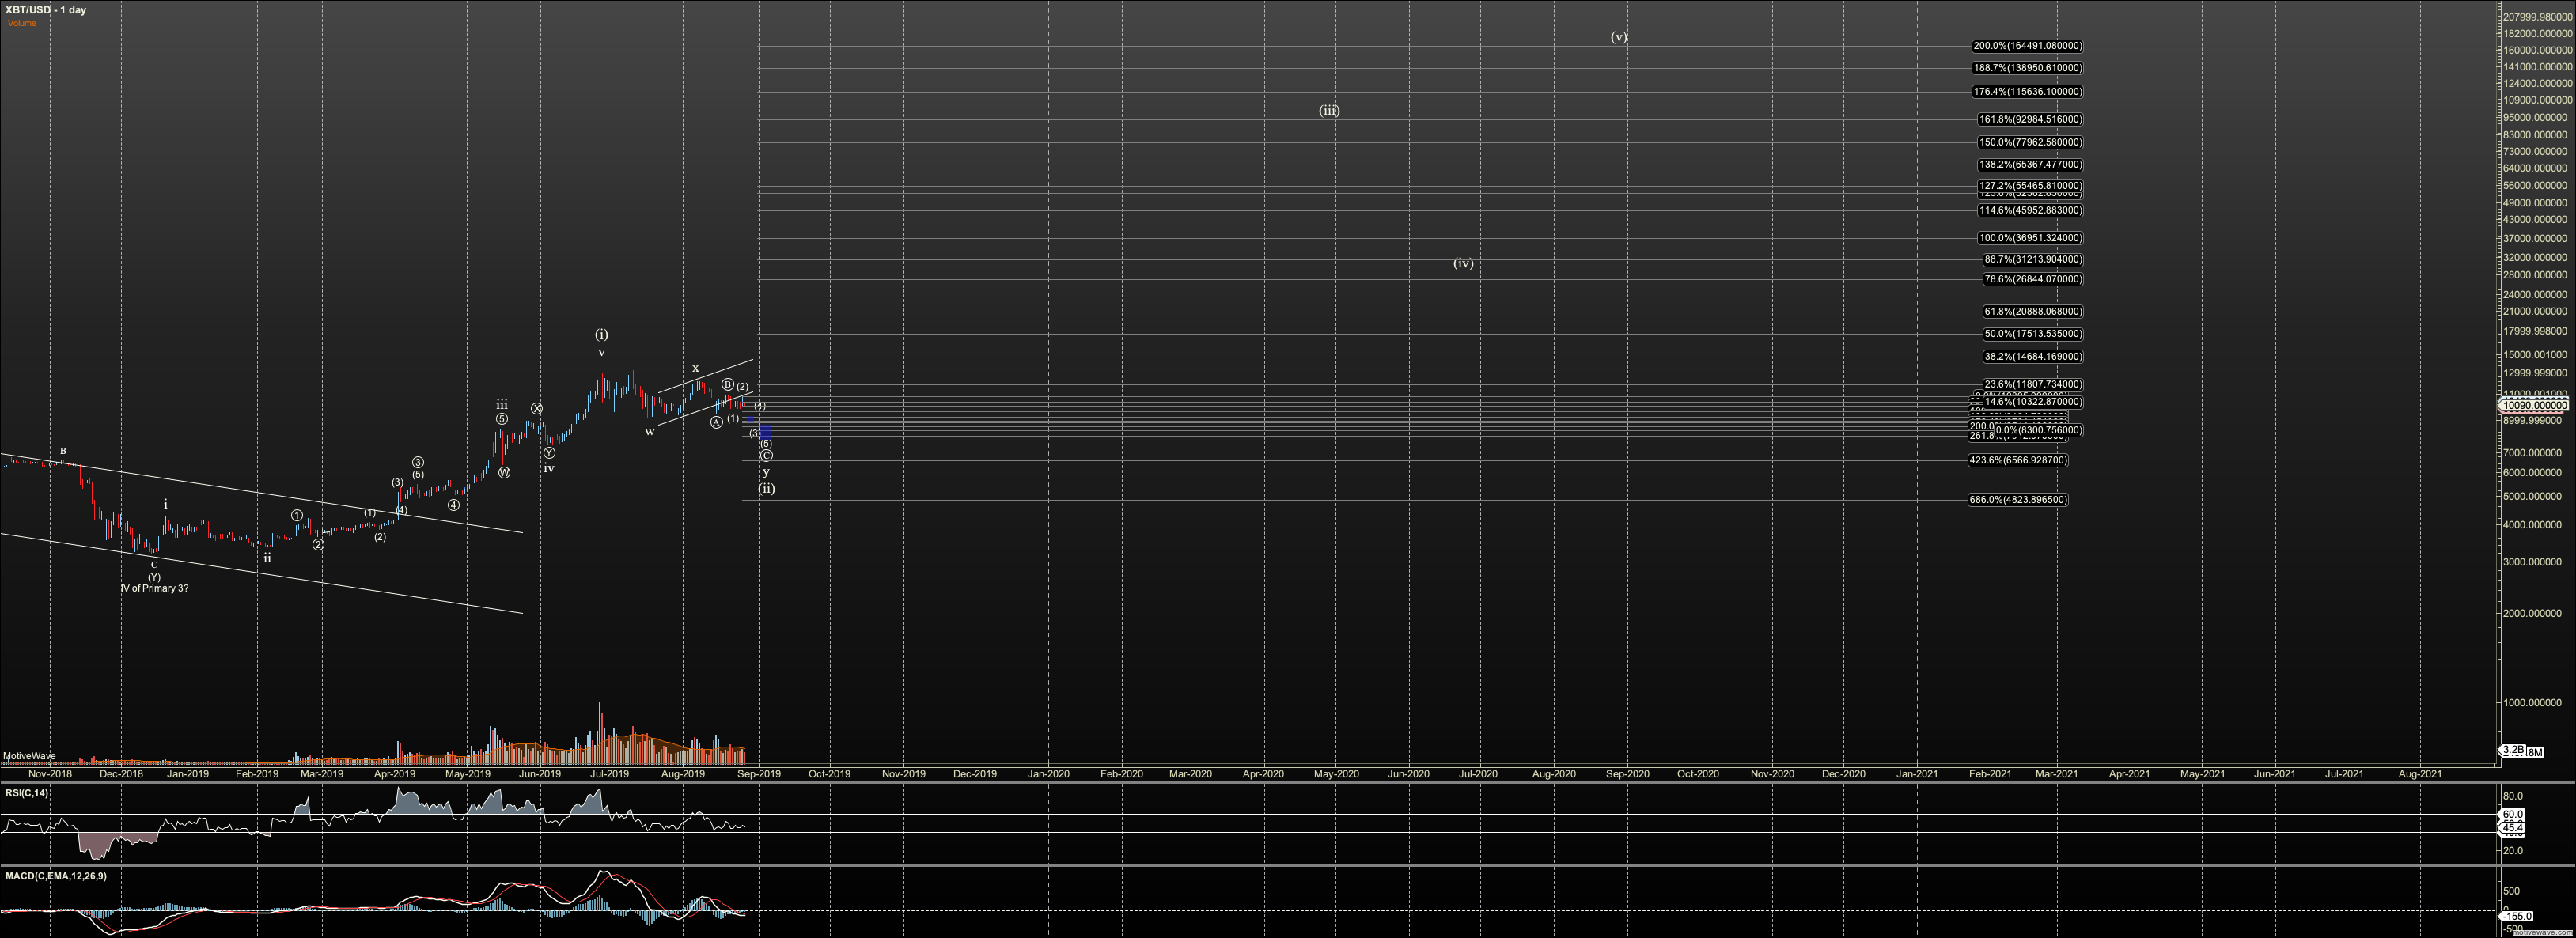The height and width of the screenshot is (938, 2576).
Task: Click the circled A wave label
Action: 716,423
